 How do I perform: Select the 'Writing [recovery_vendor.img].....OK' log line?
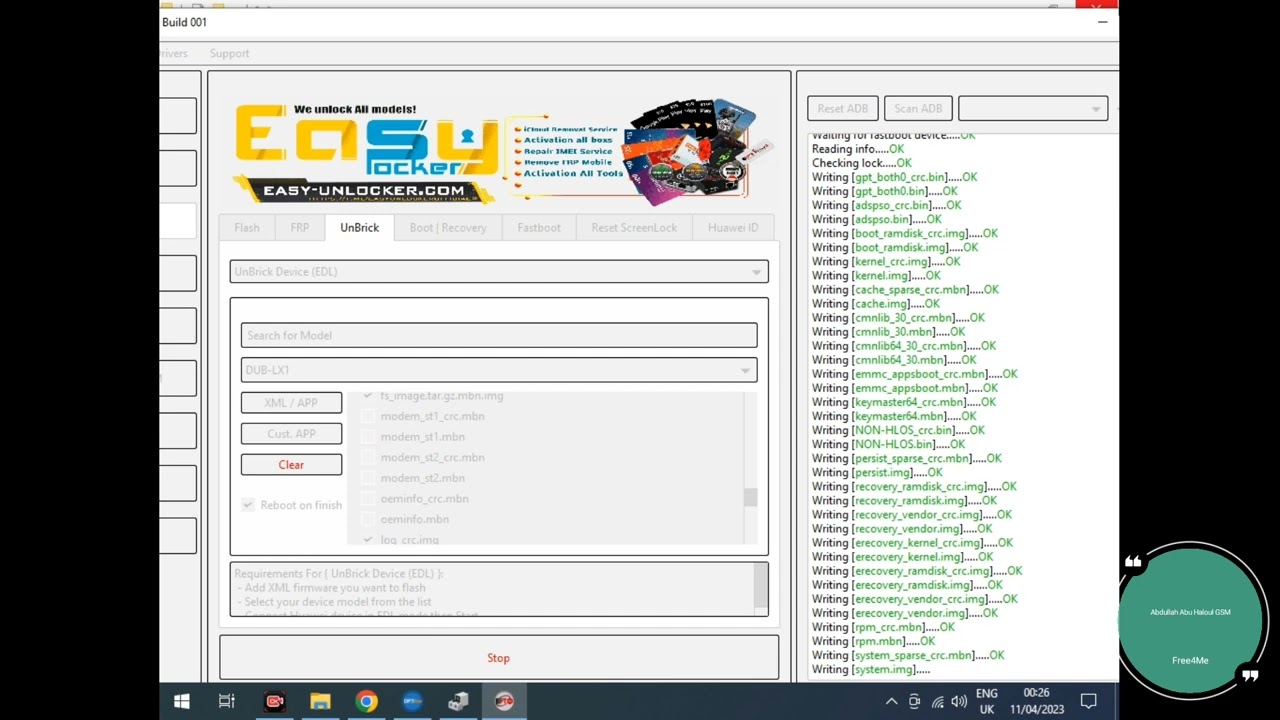(x=902, y=528)
